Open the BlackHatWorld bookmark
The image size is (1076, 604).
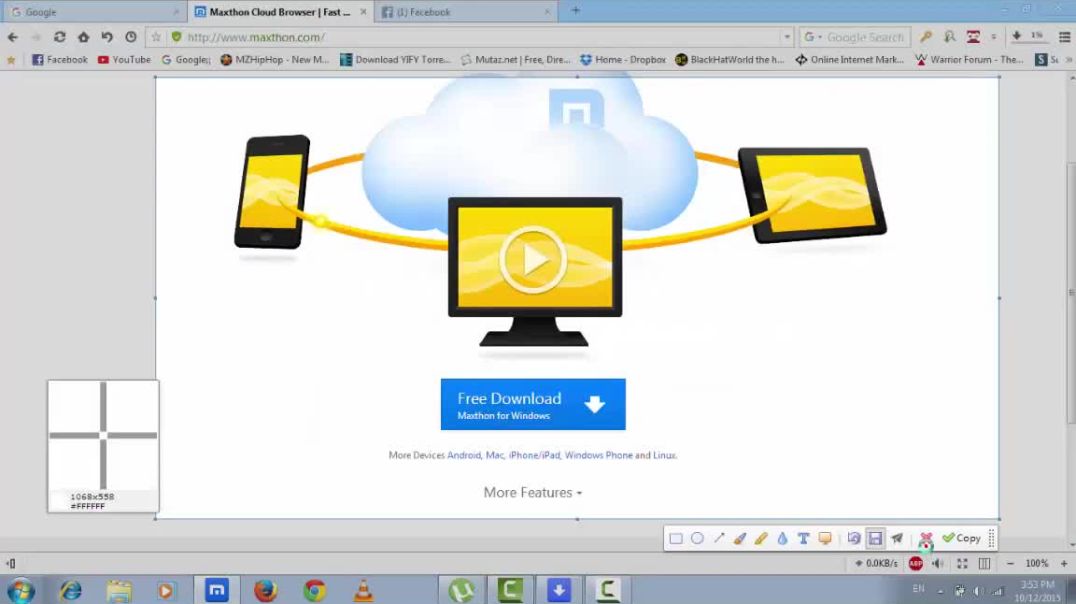tap(729, 60)
